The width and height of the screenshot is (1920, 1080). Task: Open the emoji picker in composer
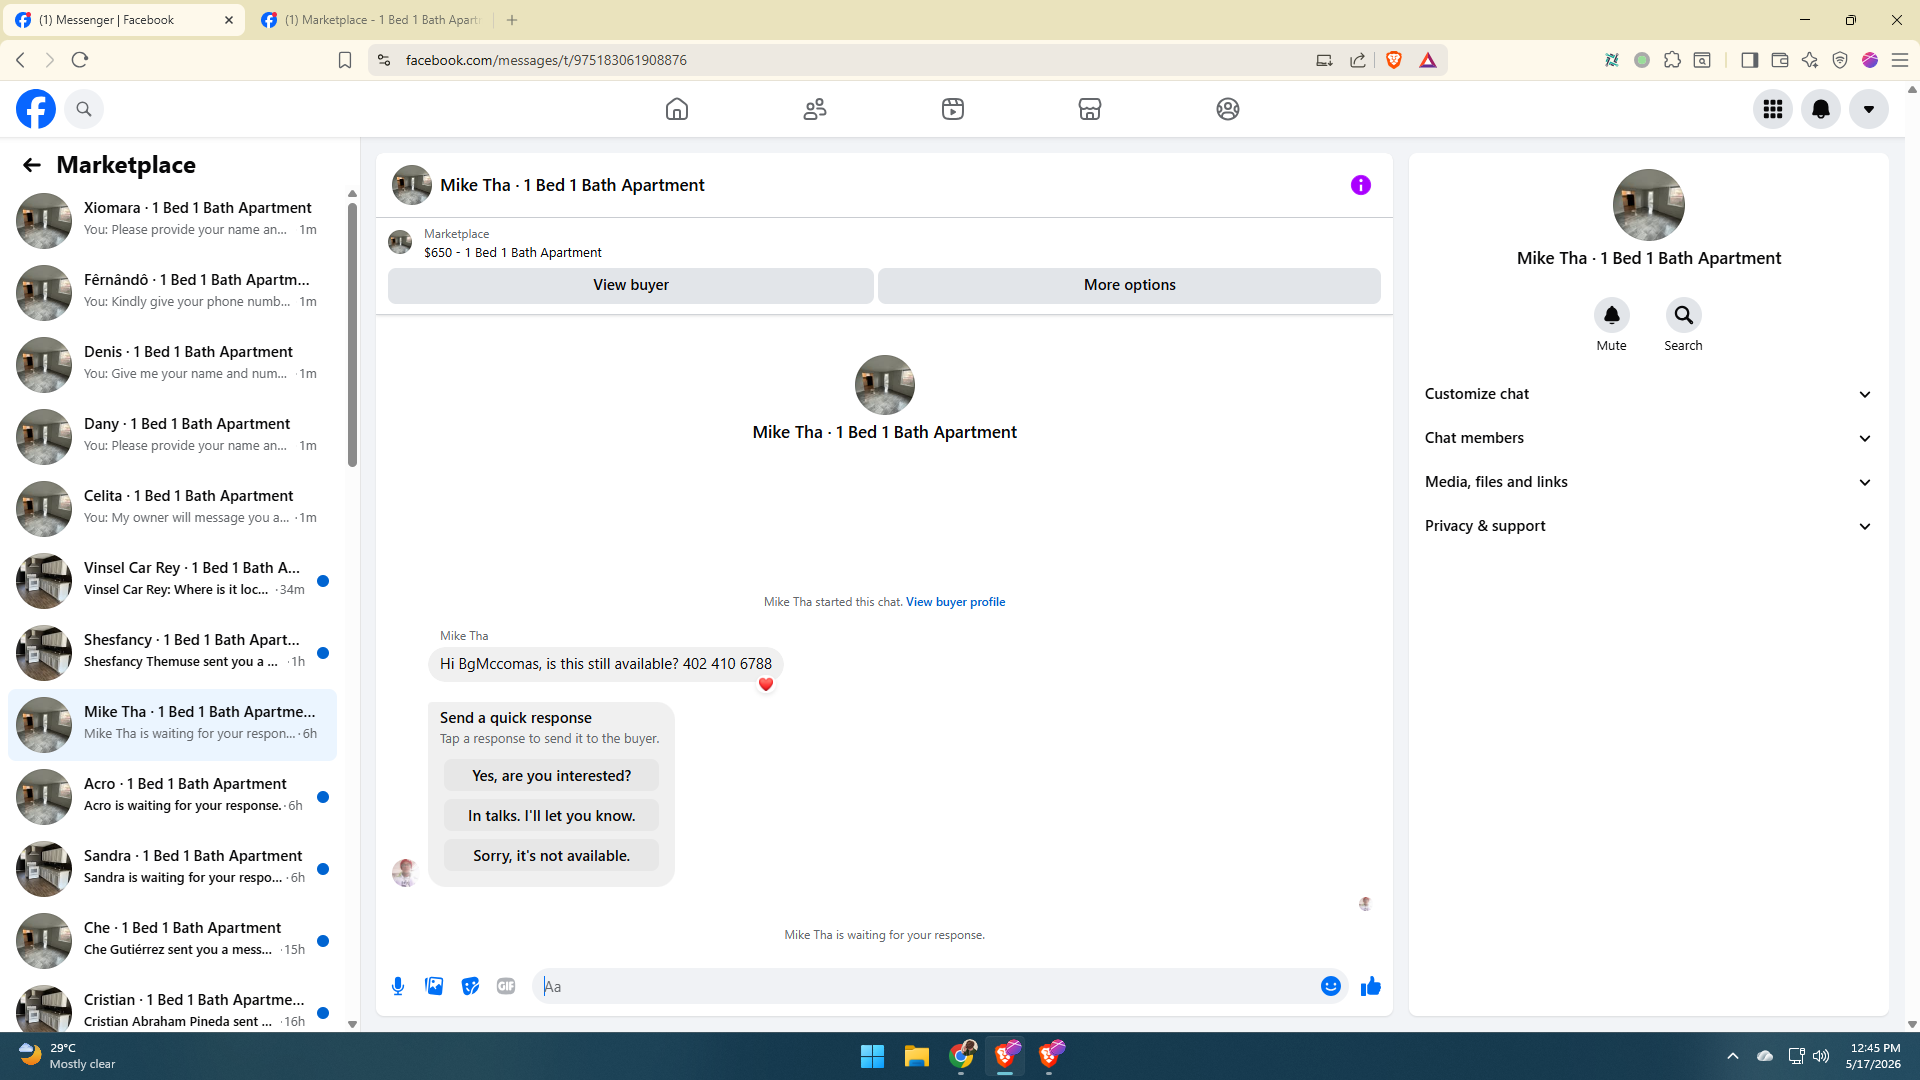[1331, 986]
